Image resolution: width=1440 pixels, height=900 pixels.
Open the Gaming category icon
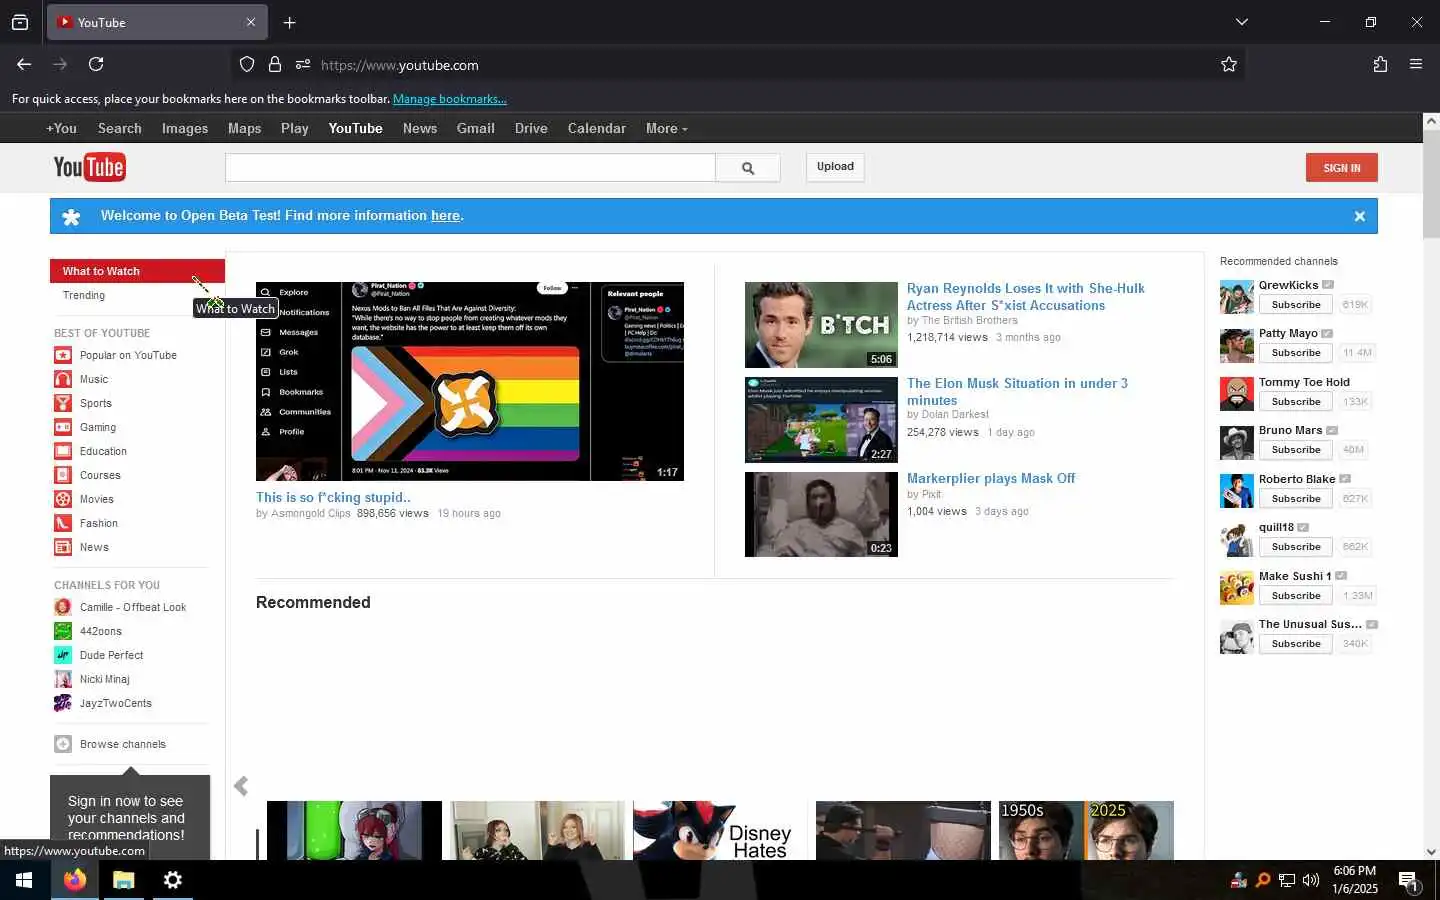click(62, 427)
